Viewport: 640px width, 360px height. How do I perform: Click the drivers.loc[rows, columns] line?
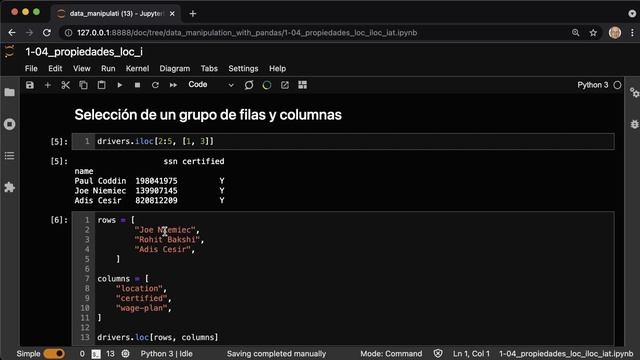pos(158,337)
